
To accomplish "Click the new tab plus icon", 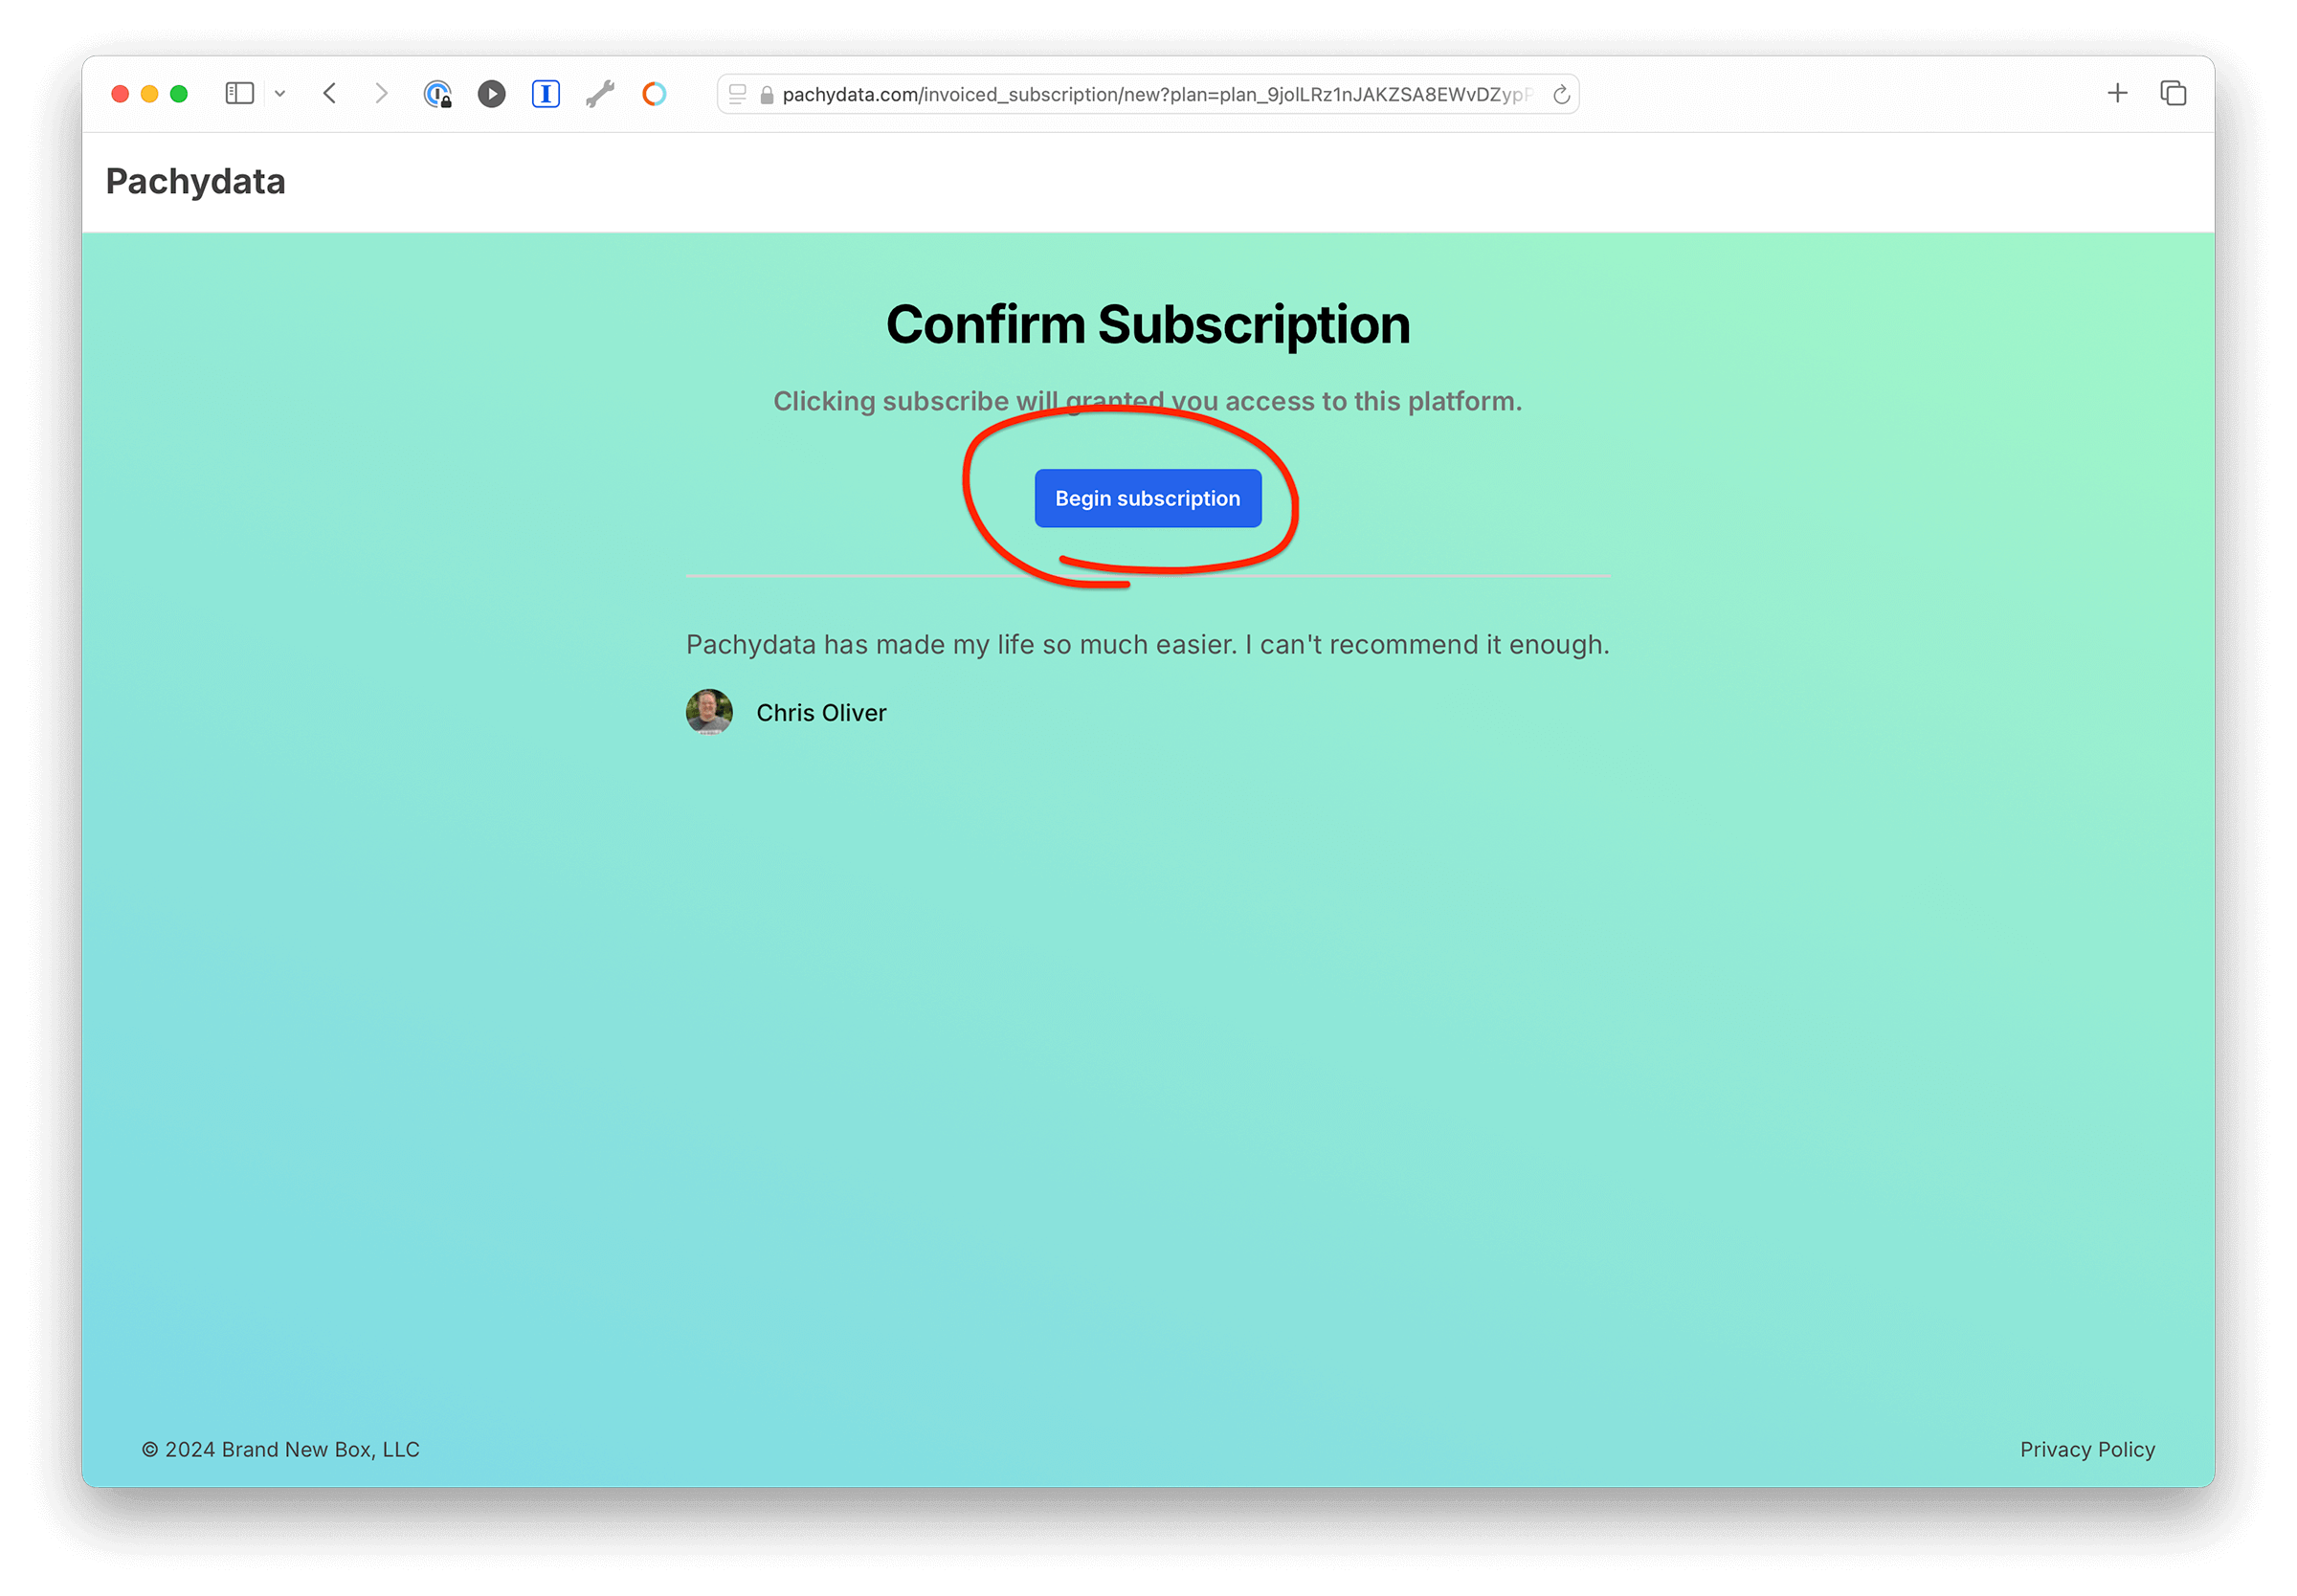I will [x=2119, y=94].
